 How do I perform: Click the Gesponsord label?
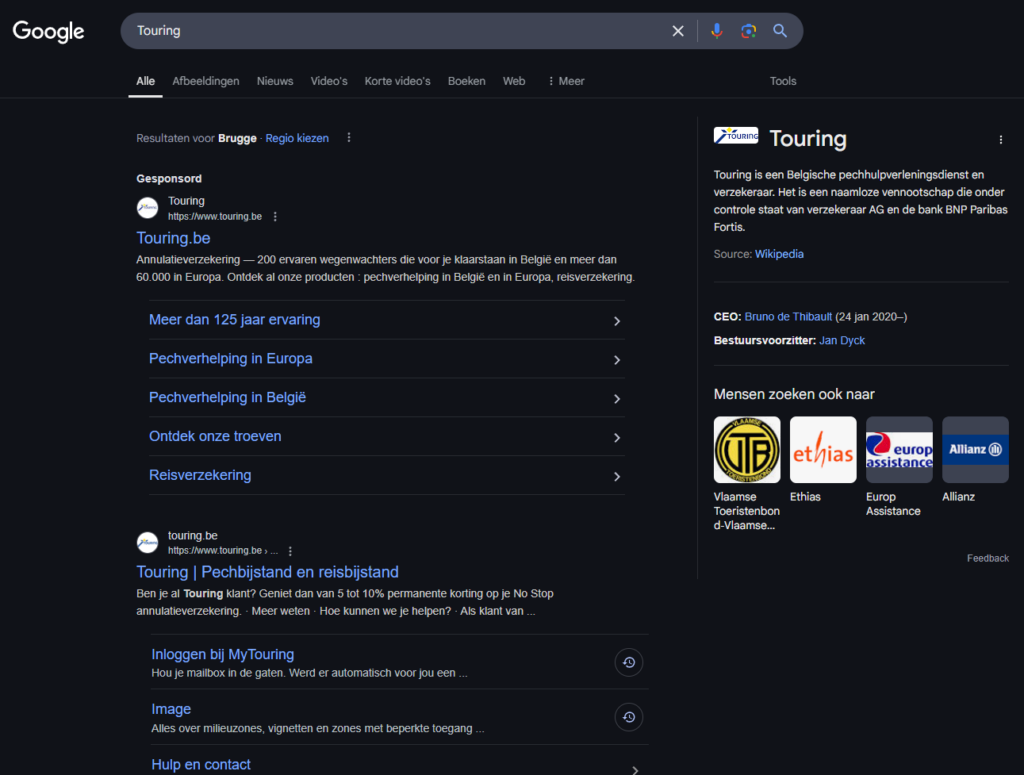pyautogui.click(x=168, y=178)
